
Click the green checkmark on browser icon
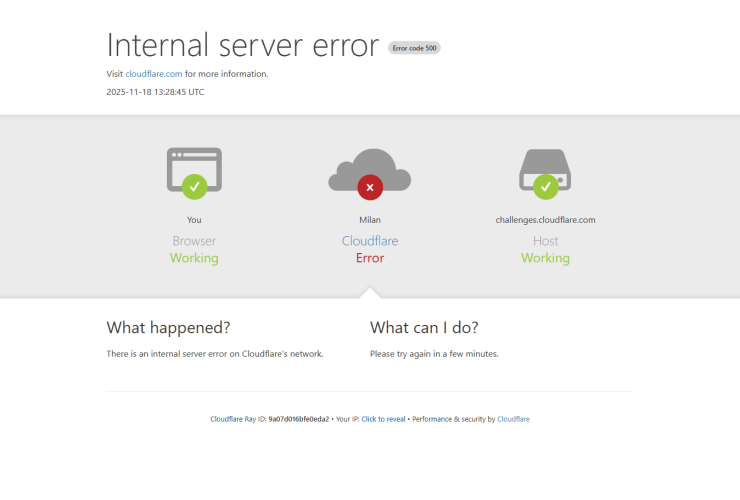tap(194, 187)
